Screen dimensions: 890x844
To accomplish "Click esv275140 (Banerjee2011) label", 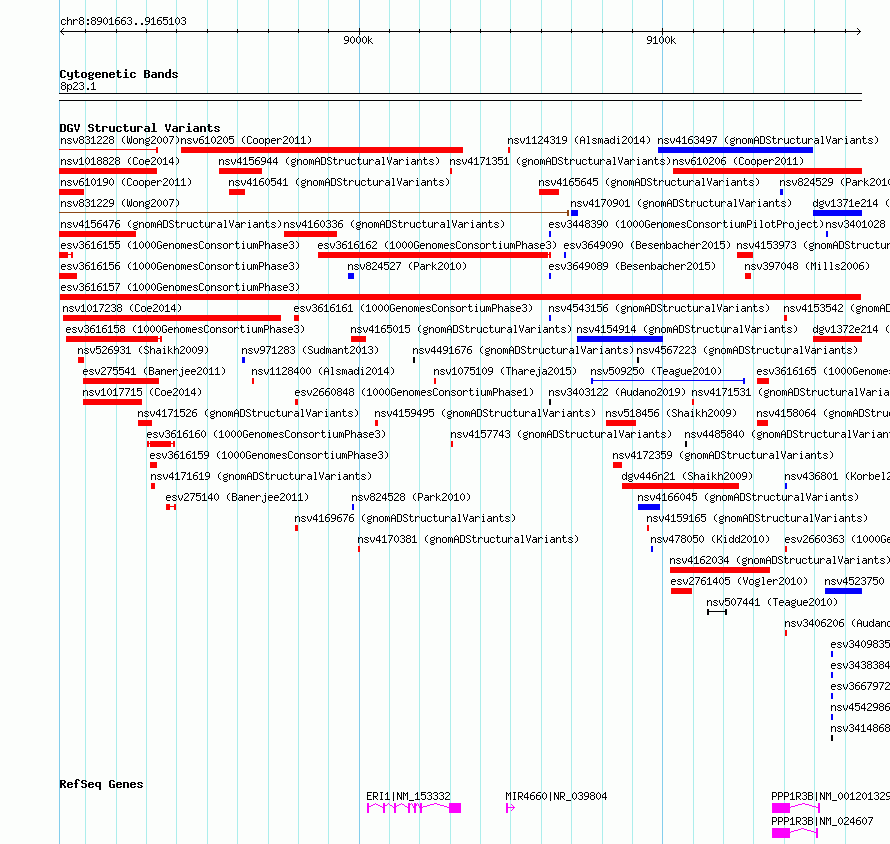I will (x=237, y=497).
